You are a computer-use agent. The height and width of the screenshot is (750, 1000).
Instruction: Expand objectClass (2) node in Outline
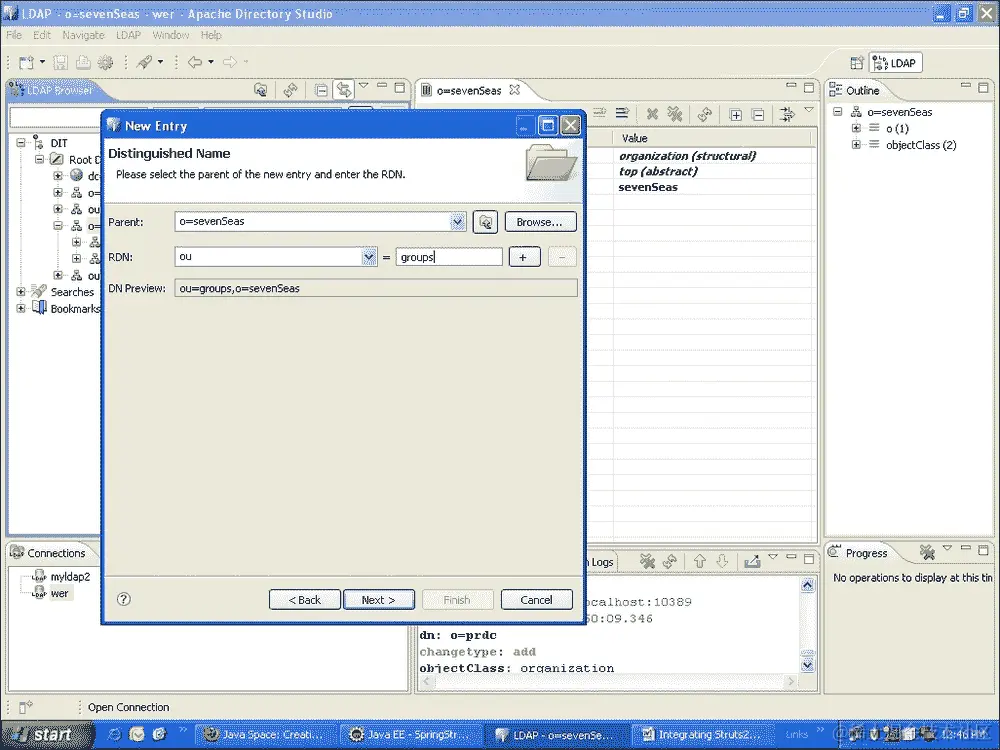pos(857,145)
